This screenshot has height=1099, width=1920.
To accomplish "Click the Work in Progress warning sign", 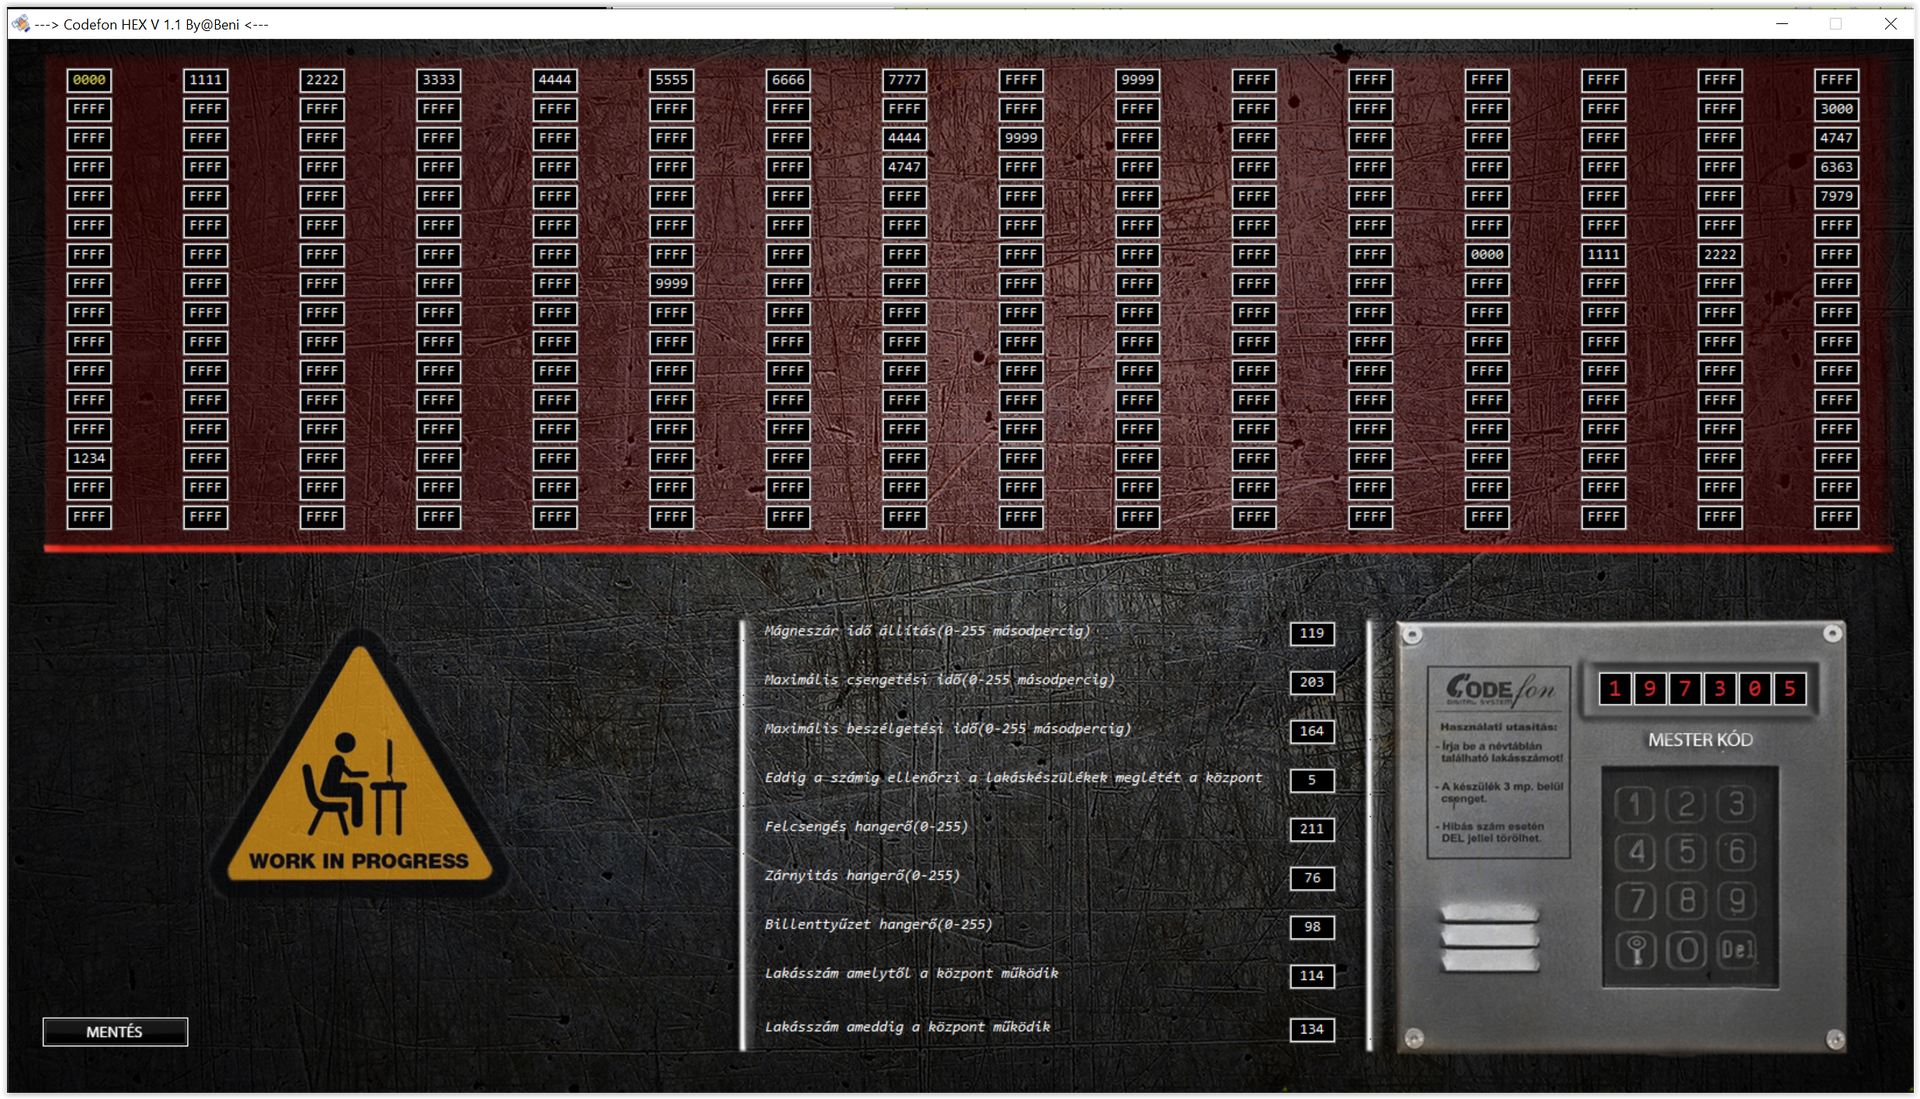I will coord(360,775).
